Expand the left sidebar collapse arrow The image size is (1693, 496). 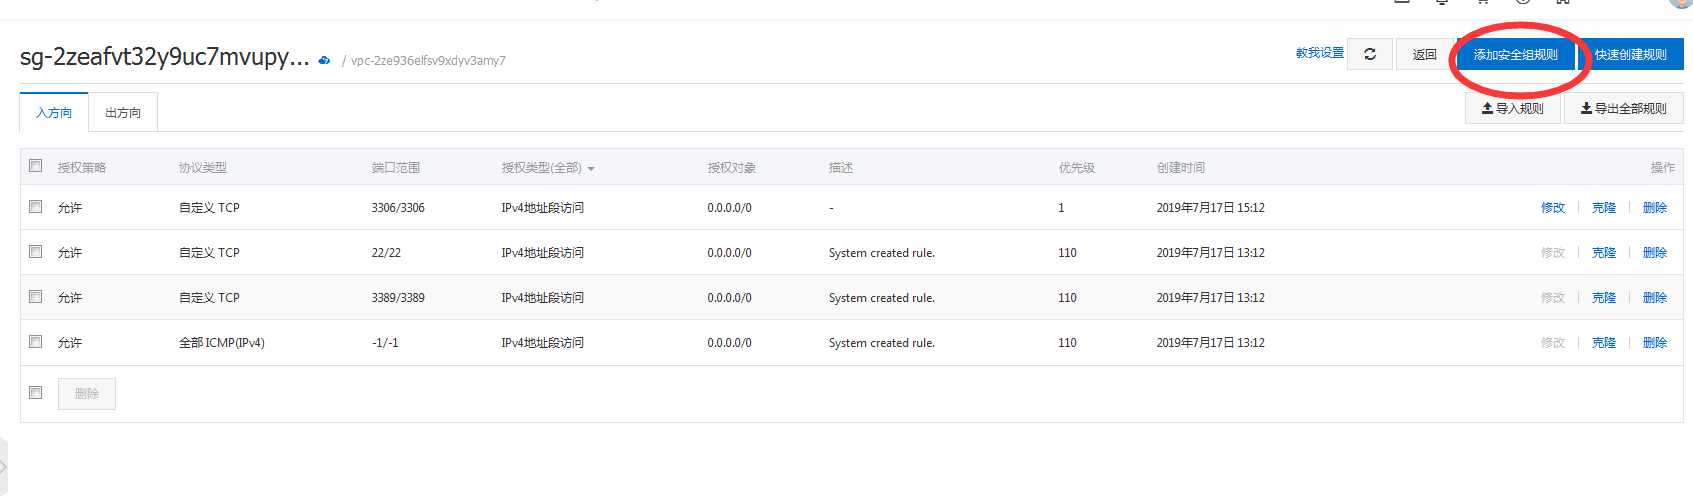click(x=4, y=466)
